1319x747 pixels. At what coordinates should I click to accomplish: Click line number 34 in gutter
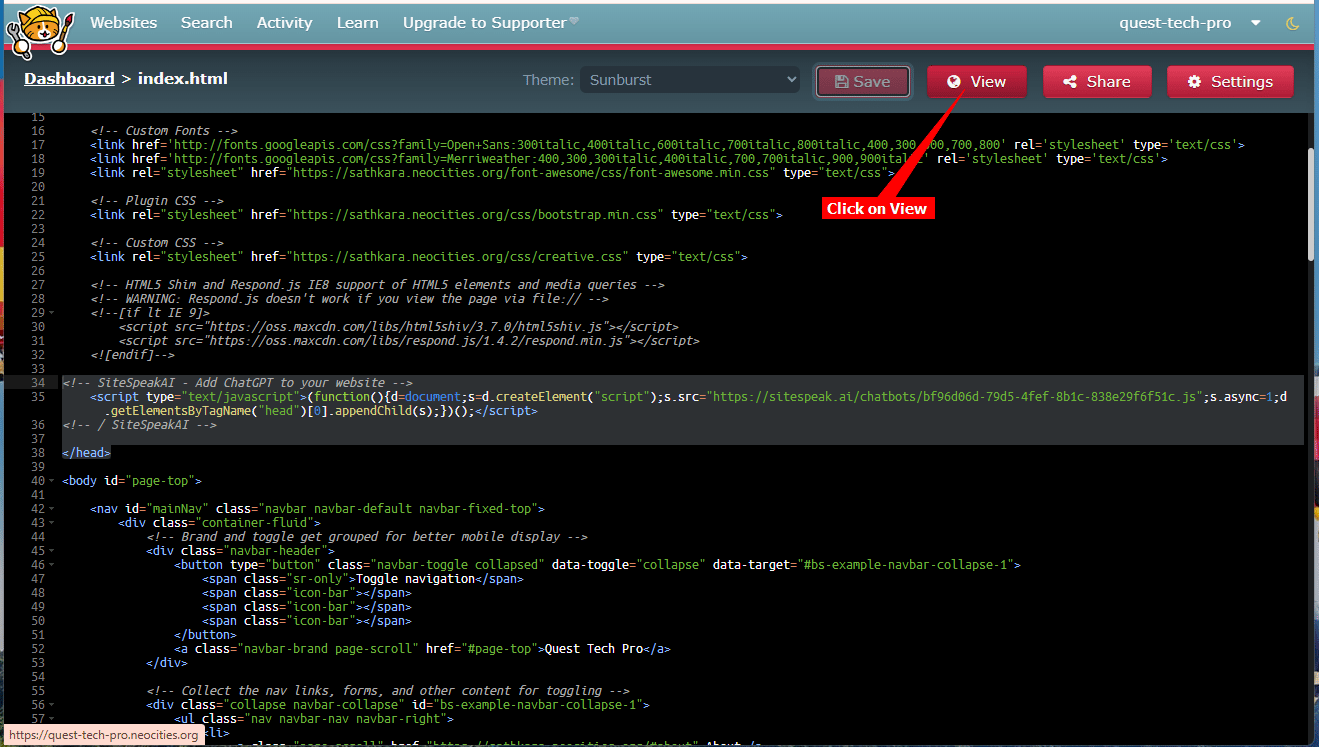coord(38,383)
